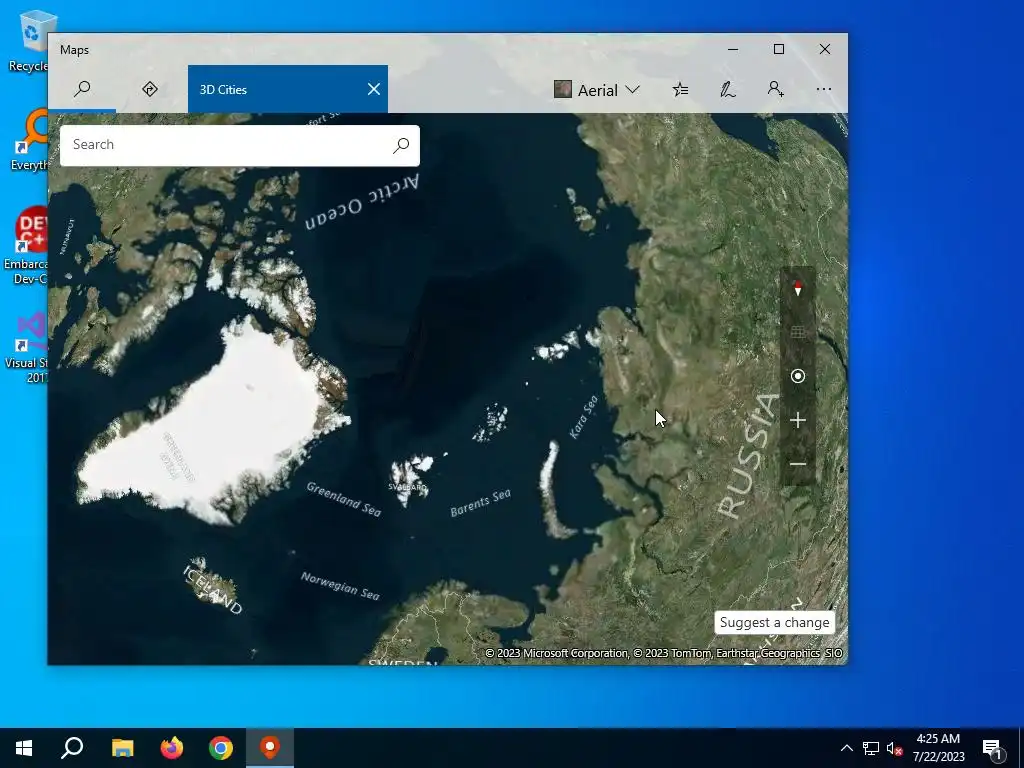Click the Sign in account icon
The height and width of the screenshot is (768, 1024).
point(775,89)
